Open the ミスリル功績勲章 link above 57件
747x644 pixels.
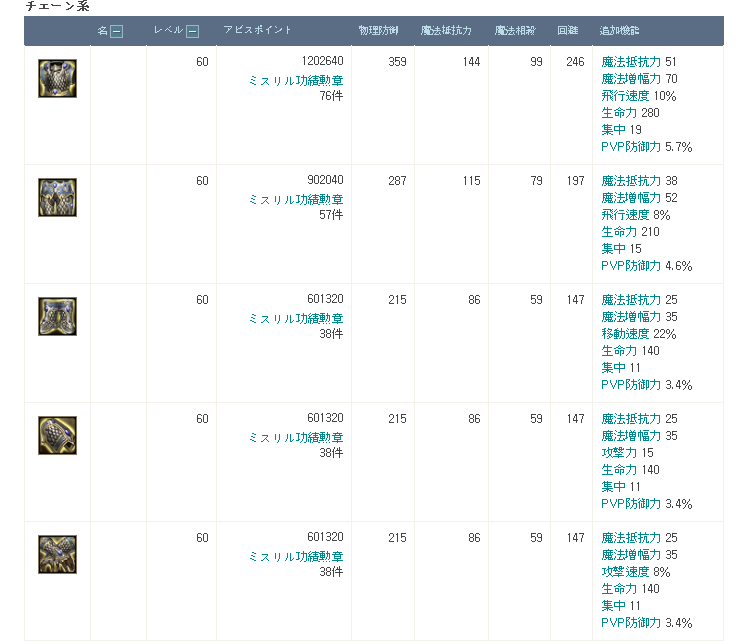click(x=296, y=200)
